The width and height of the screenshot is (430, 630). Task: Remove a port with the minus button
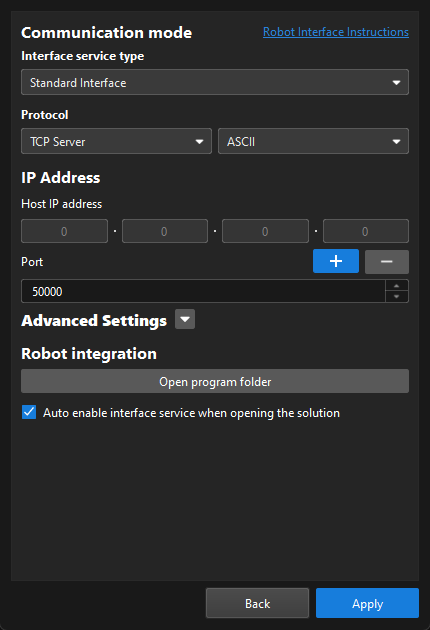[x=387, y=262]
